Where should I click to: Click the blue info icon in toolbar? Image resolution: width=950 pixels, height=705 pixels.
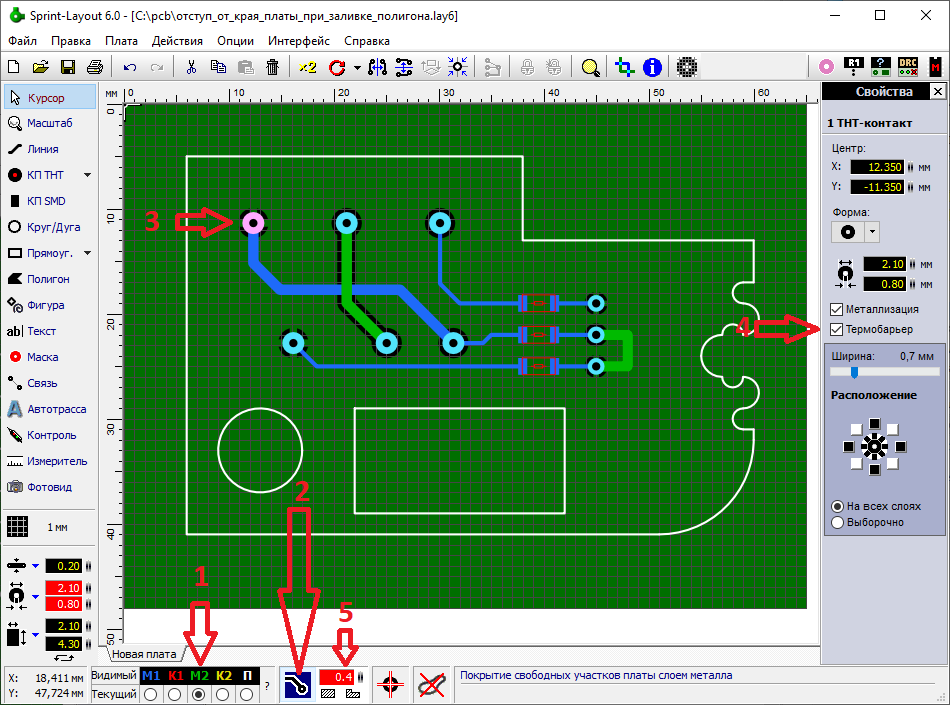pos(653,67)
